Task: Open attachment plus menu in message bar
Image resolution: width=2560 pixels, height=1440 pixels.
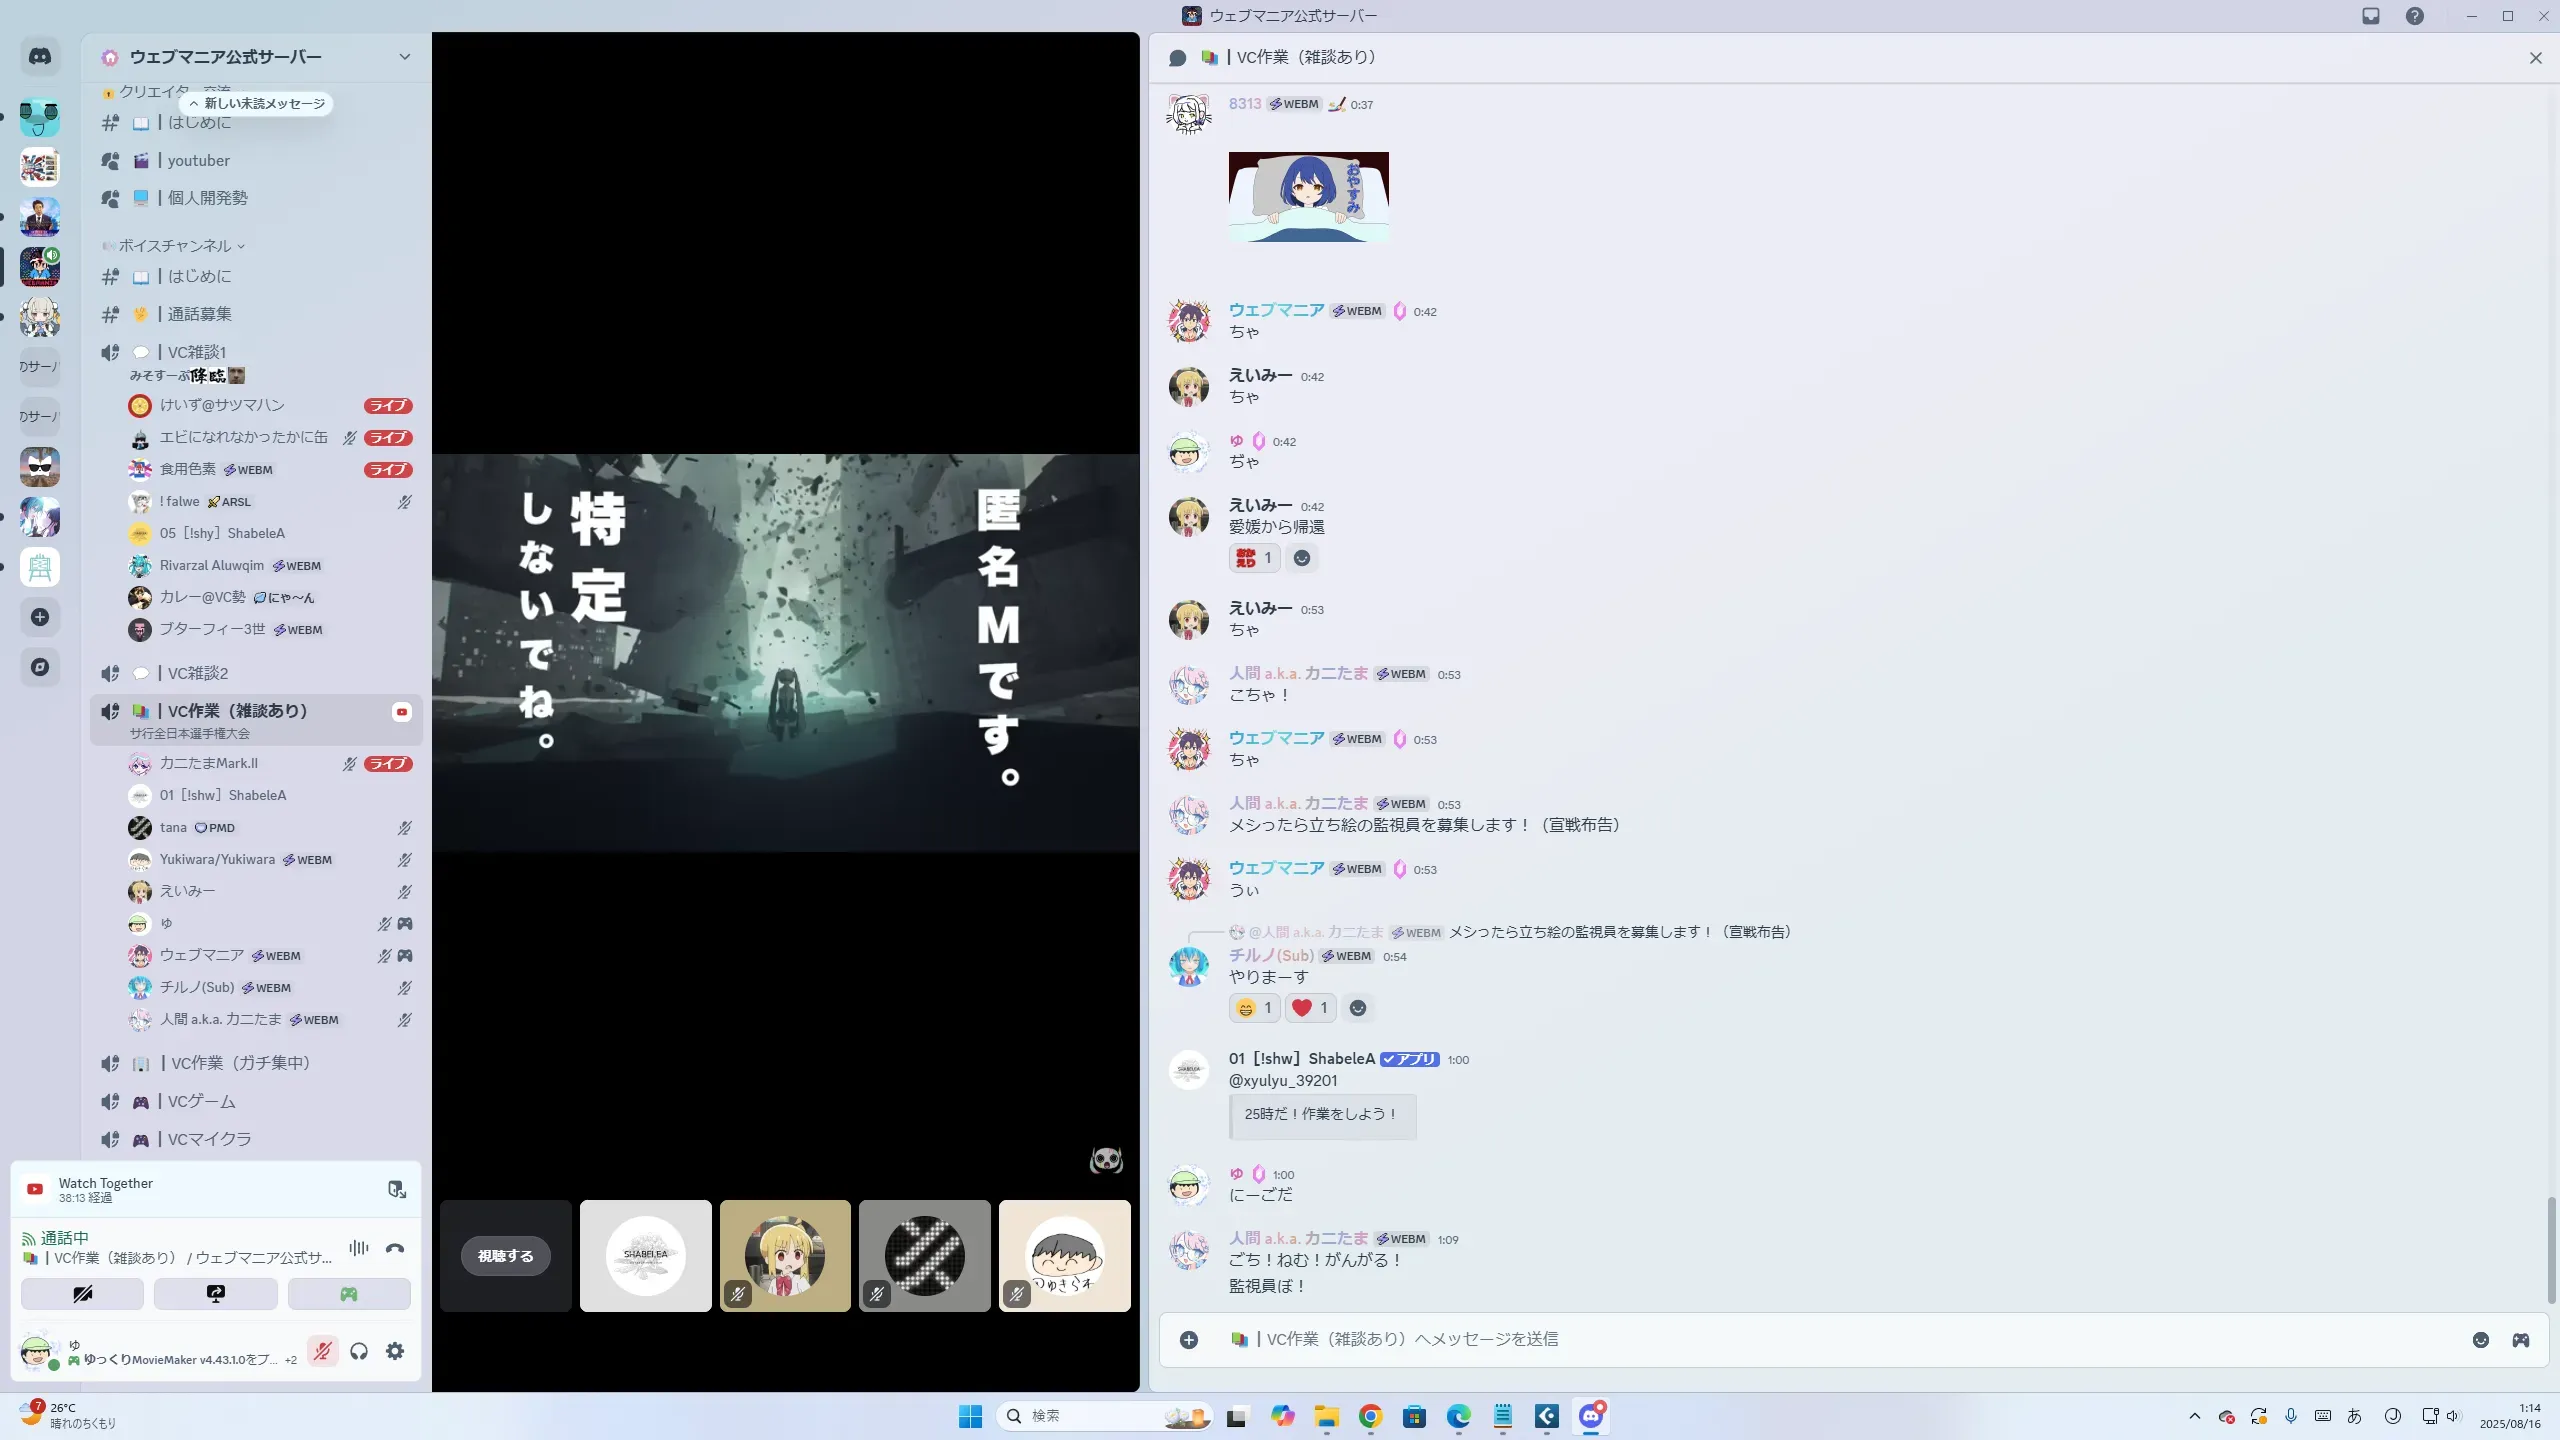Action: pyautogui.click(x=1189, y=1340)
